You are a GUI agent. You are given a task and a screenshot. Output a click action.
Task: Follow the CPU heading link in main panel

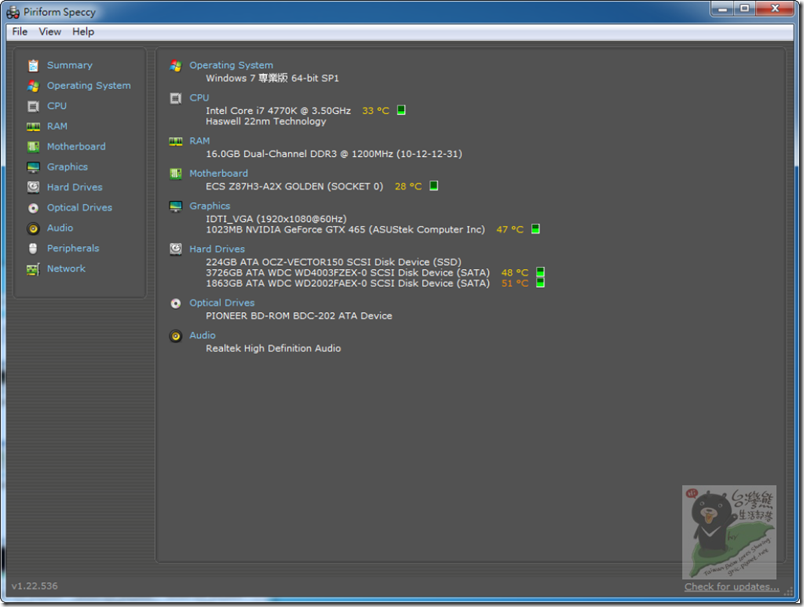(x=199, y=98)
